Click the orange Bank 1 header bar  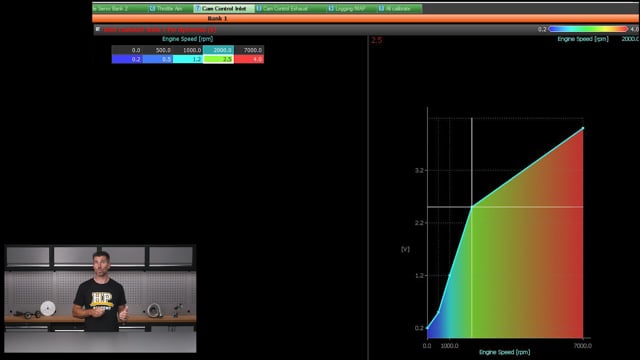pos(366,18)
